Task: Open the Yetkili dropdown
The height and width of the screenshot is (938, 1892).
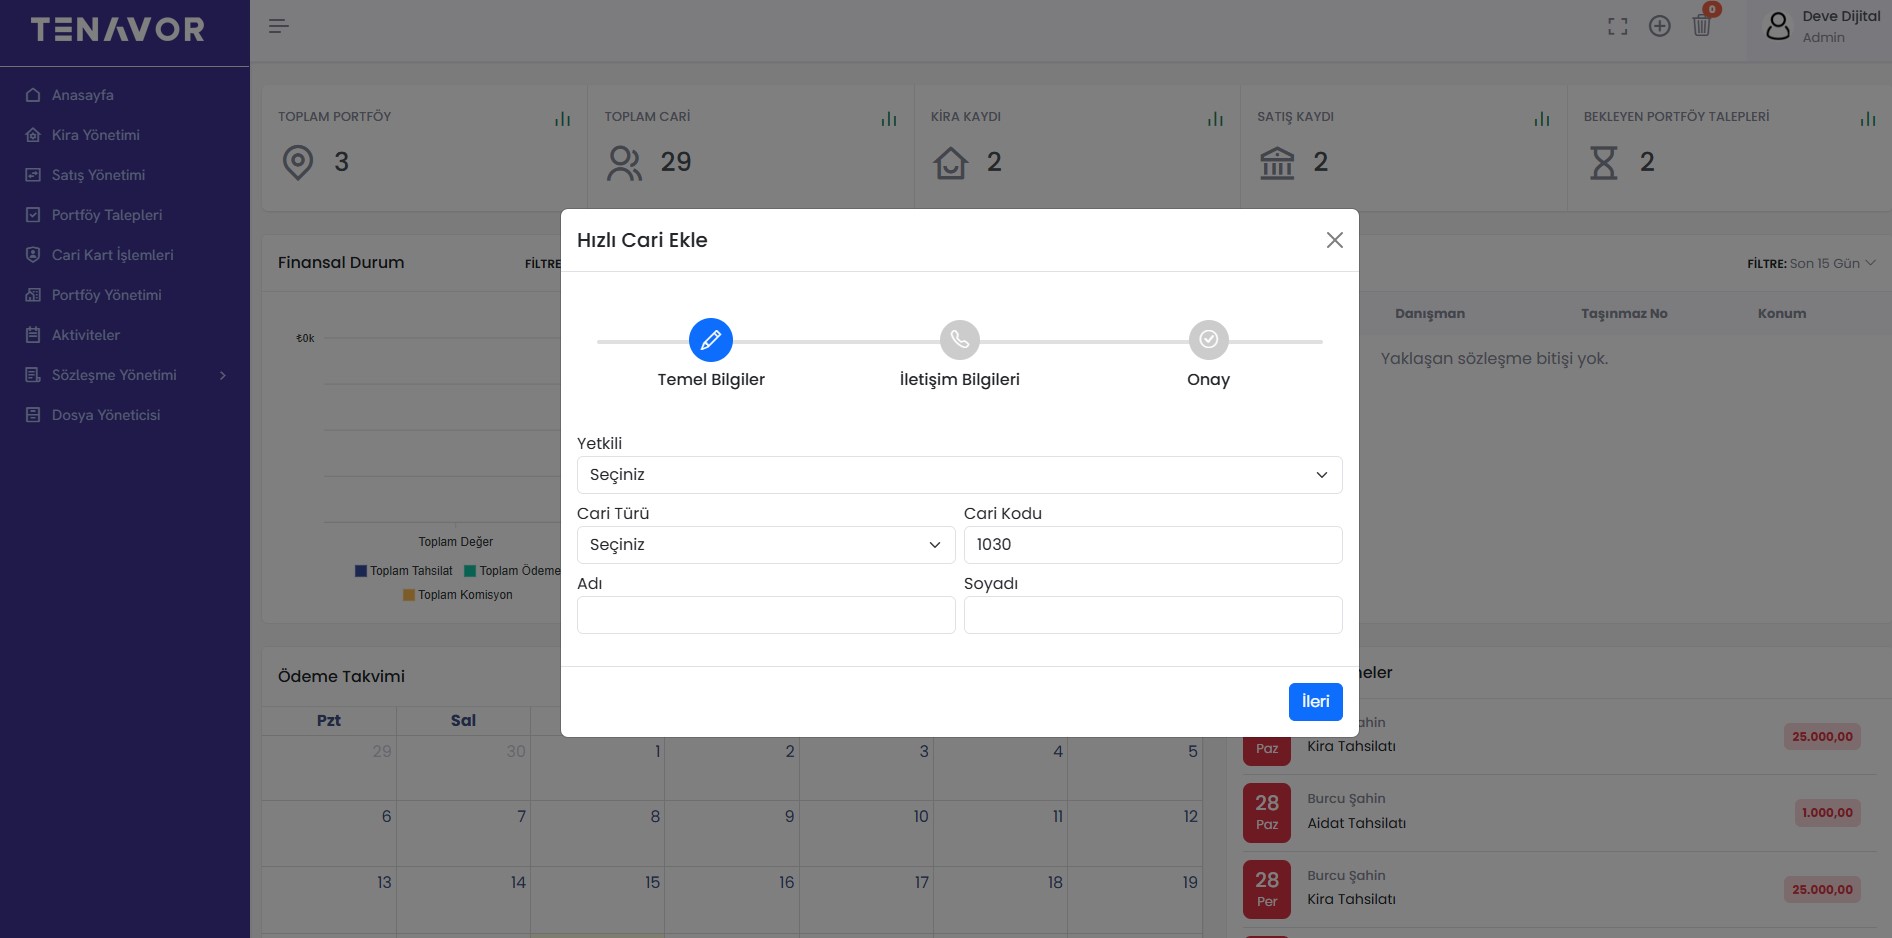Action: pos(959,475)
